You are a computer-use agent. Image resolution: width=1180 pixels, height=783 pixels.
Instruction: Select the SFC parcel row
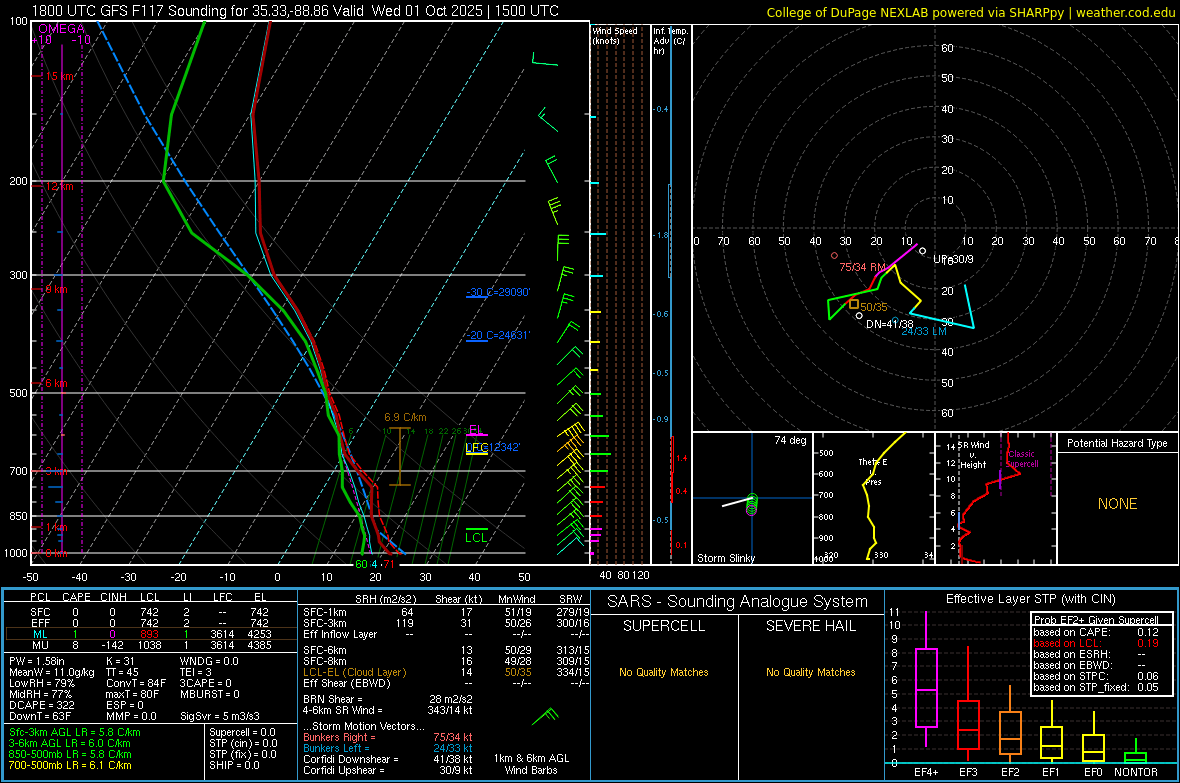coord(151,612)
